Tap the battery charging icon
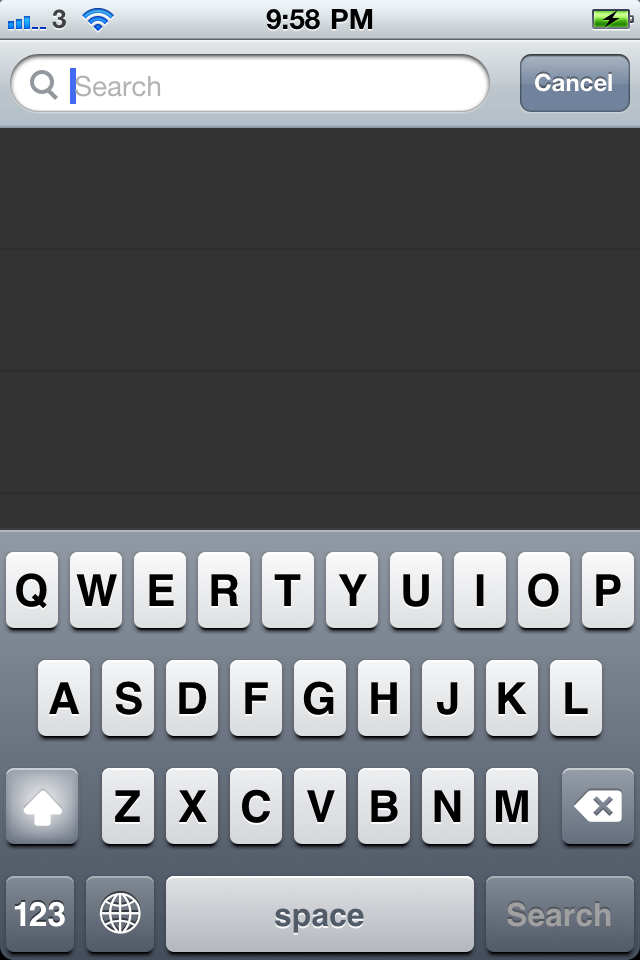Screen dimensions: 640x960 click(612, 19)
